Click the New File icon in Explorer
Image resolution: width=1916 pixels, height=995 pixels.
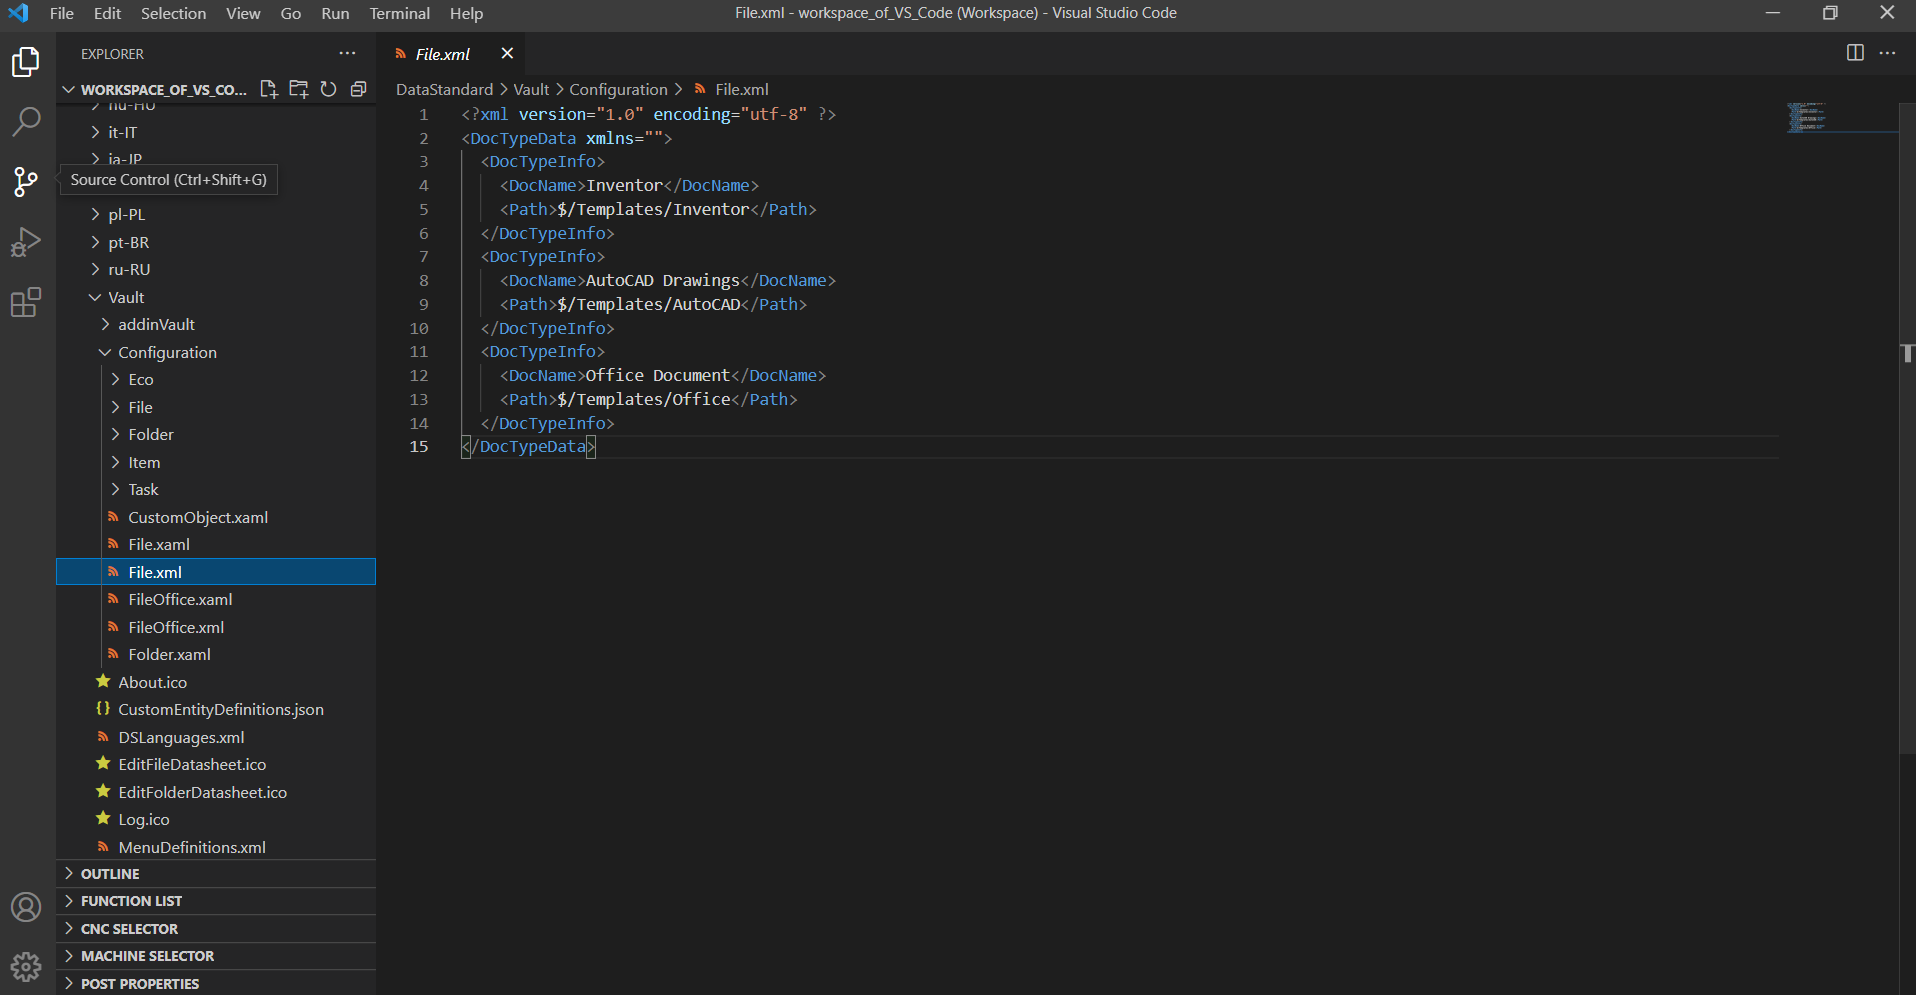pos(268,89)
